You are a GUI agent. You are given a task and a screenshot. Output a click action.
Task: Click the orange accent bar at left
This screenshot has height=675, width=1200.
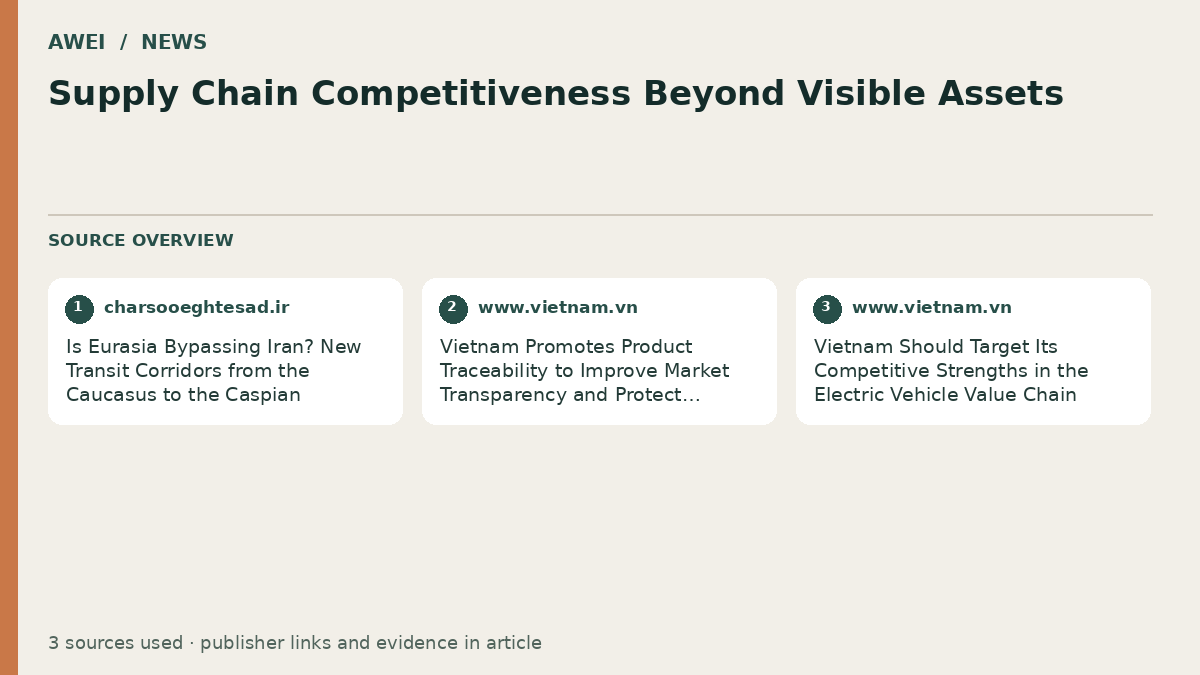(x=9, y=337)
